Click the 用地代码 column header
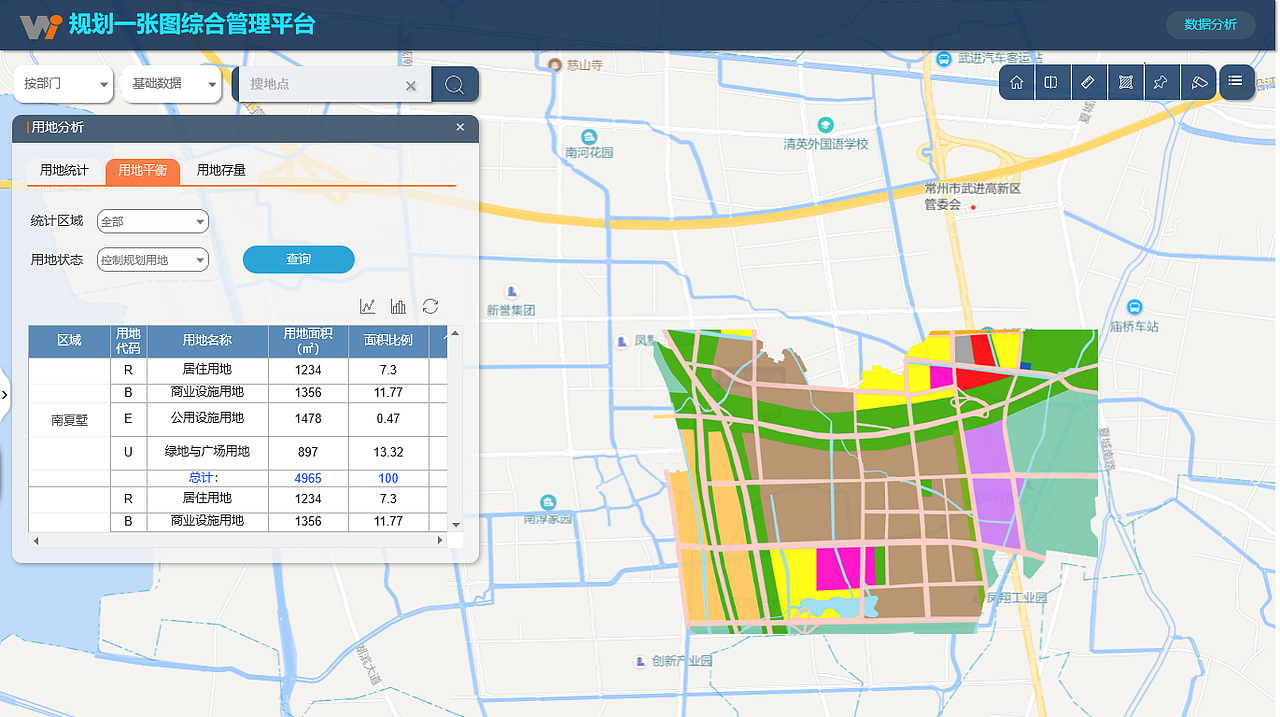Viewport: 1280px width, 717px height. [128, 341]
